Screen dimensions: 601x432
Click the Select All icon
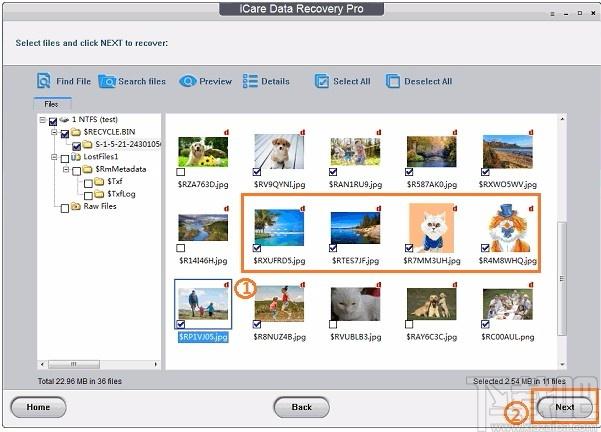pyautogui.click(x=322, y=81)
